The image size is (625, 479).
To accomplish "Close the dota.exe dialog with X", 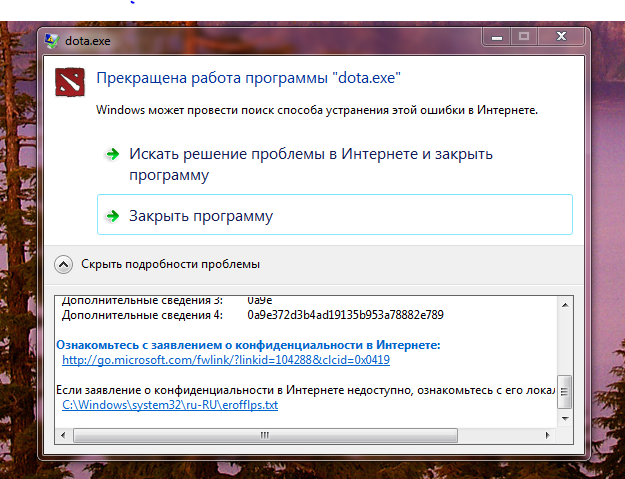I will tap(561, 37).
